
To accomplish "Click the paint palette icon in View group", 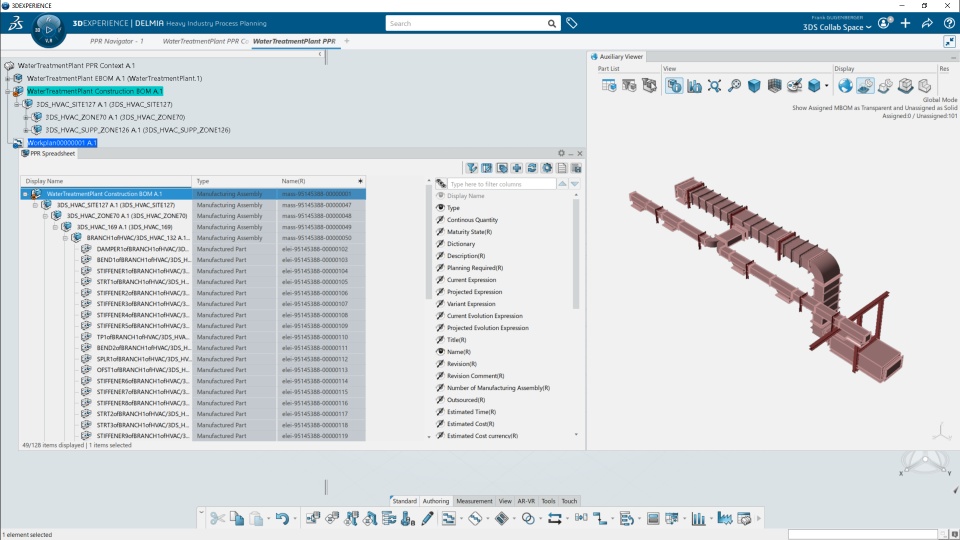I will [x=794, y=86].
